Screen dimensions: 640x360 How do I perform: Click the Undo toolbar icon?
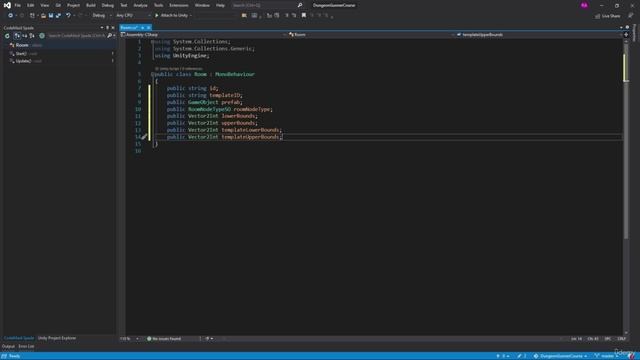(x=68, y=16)
